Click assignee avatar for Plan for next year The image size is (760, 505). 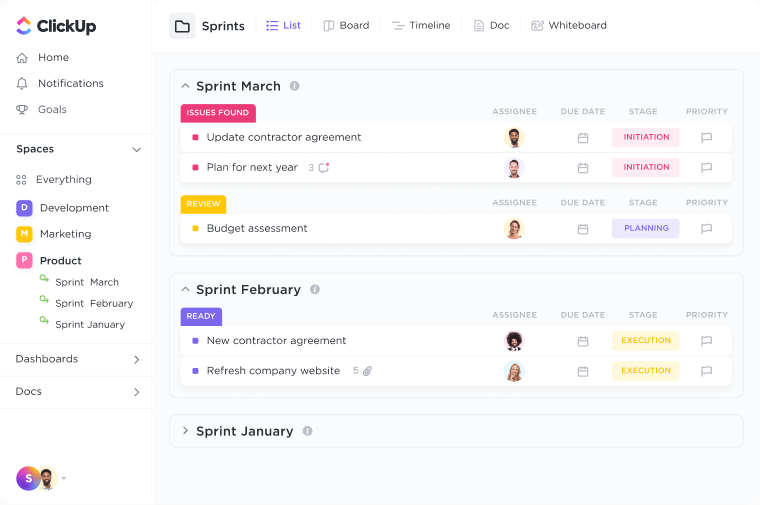pos(514,168)
